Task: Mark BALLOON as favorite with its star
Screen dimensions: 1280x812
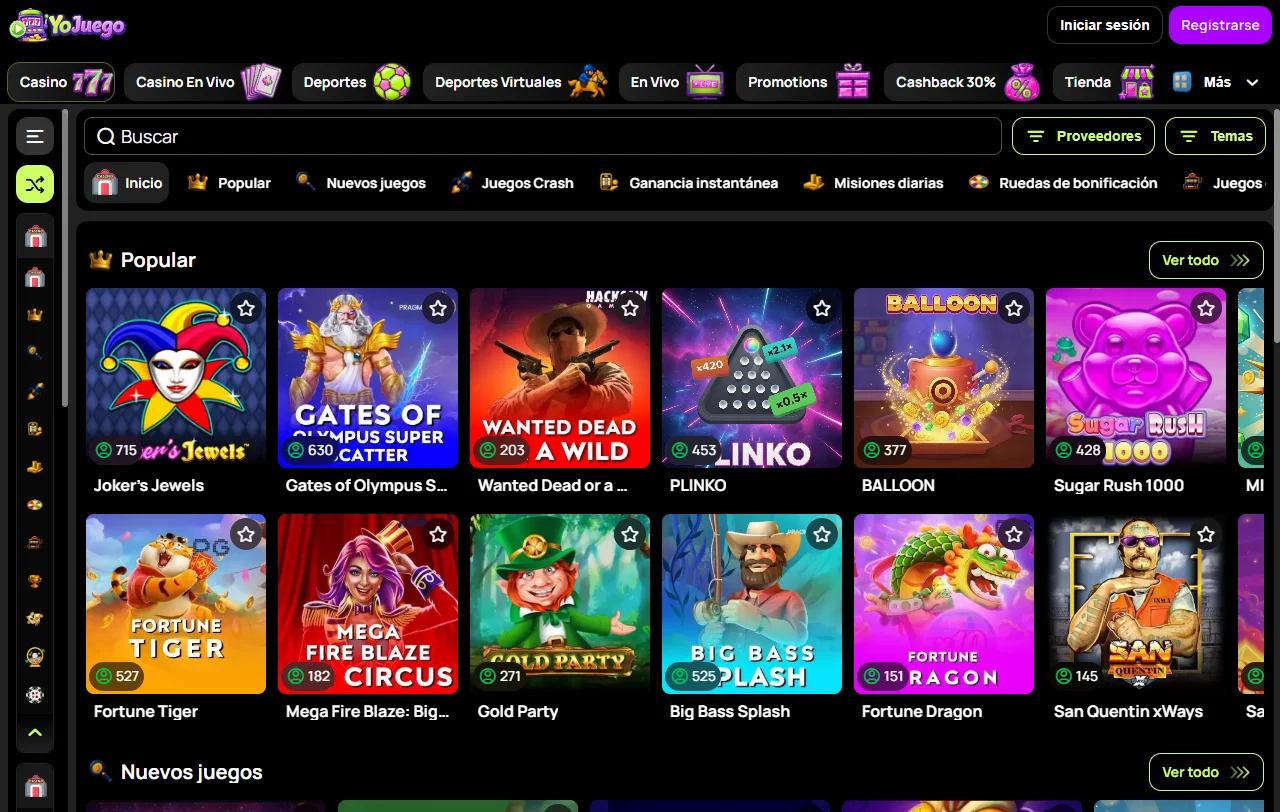Action: [x=1014, y=308]
